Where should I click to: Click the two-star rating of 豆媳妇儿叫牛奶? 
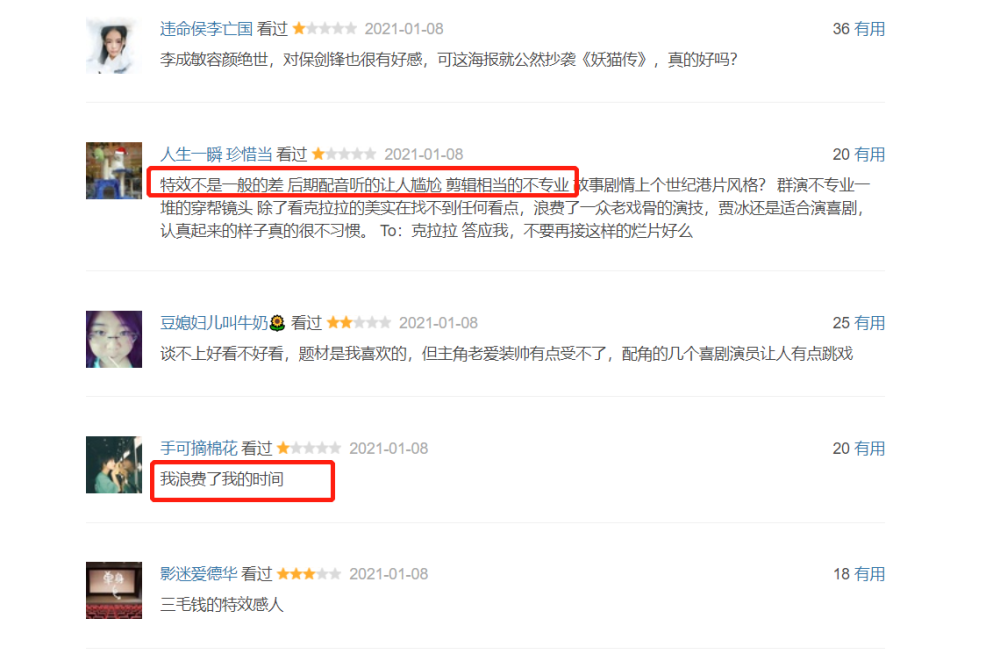[x=359, y=323]
